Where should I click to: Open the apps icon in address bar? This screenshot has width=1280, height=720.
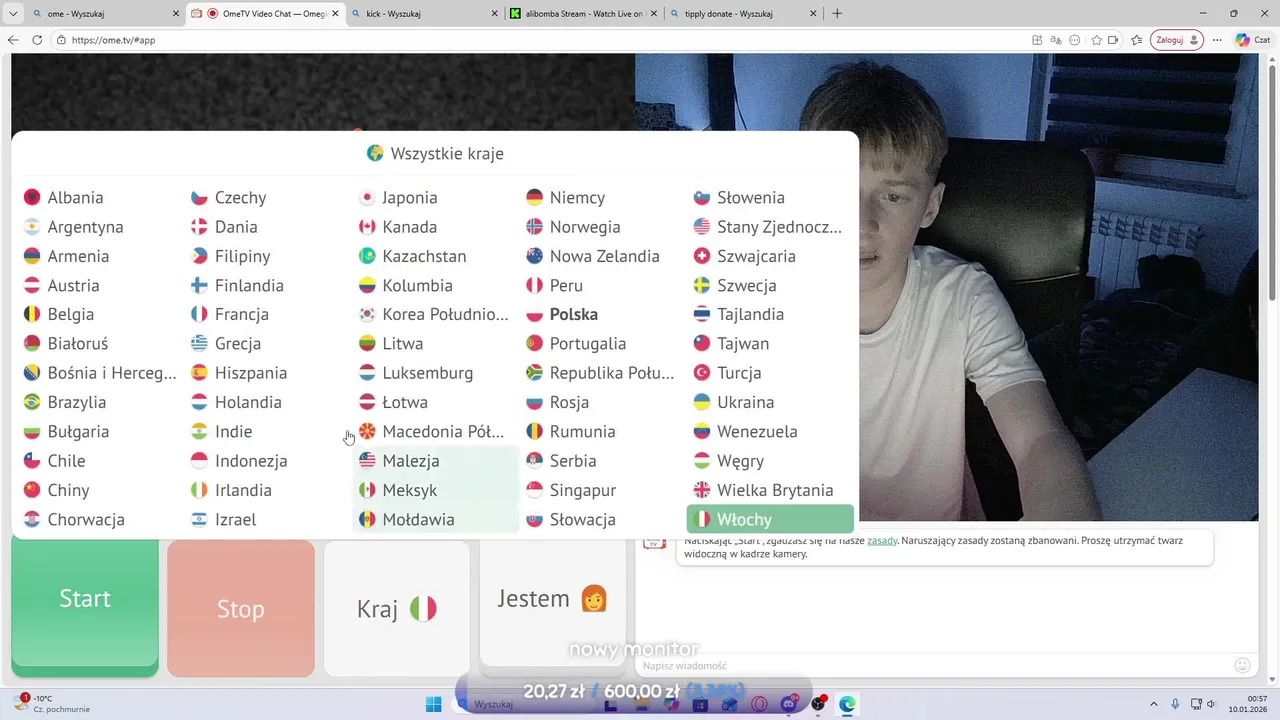tap(1037, 40)
